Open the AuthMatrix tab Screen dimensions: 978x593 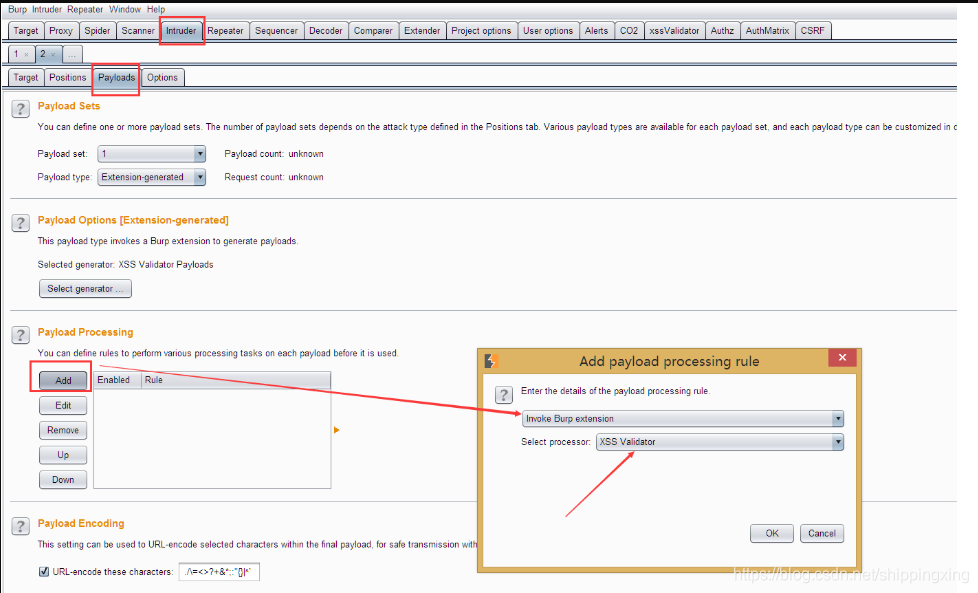pyautogui.click(x=767, y=31)
